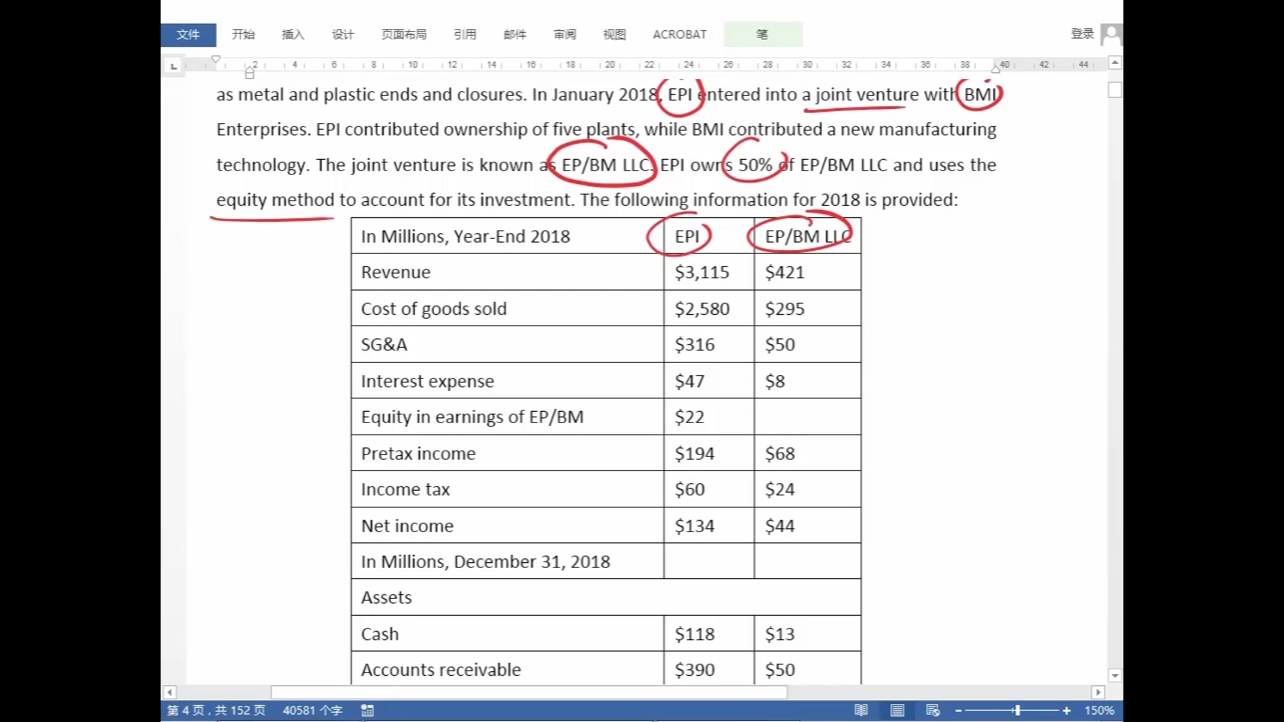Click the first line indent marker on ruler
The width and height of the screenshot is (1284, 722).
(215, 60)
